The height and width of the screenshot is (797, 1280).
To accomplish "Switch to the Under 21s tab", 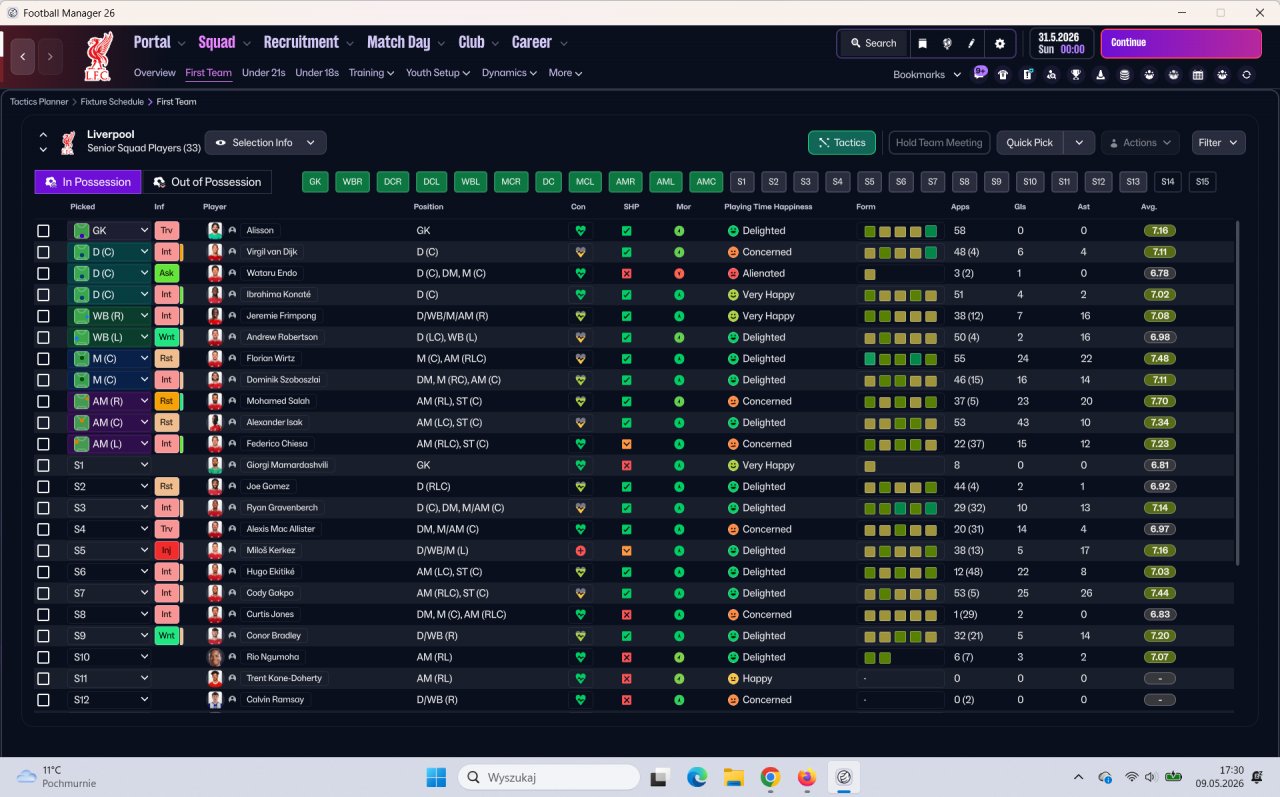I will click(264, 73).
